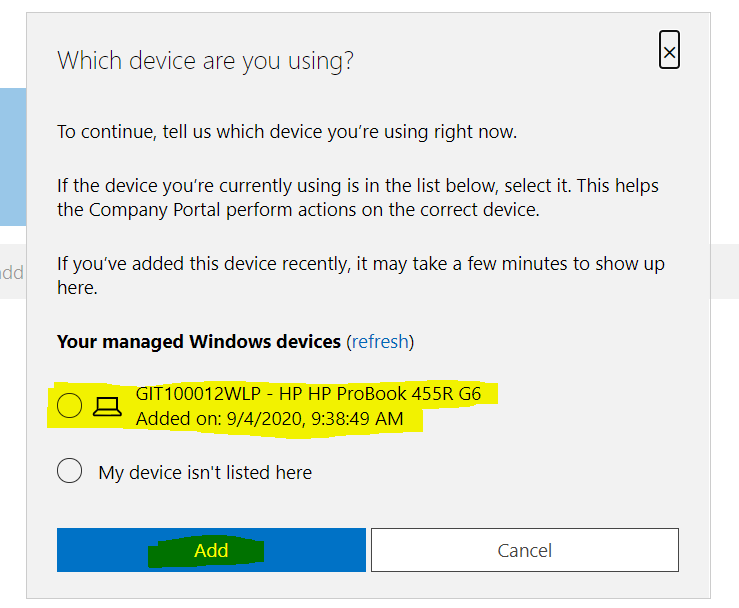Click the "If you've added this device recently" paragraph
This screenshot has width=739, height=608.
tap(360, 264)
